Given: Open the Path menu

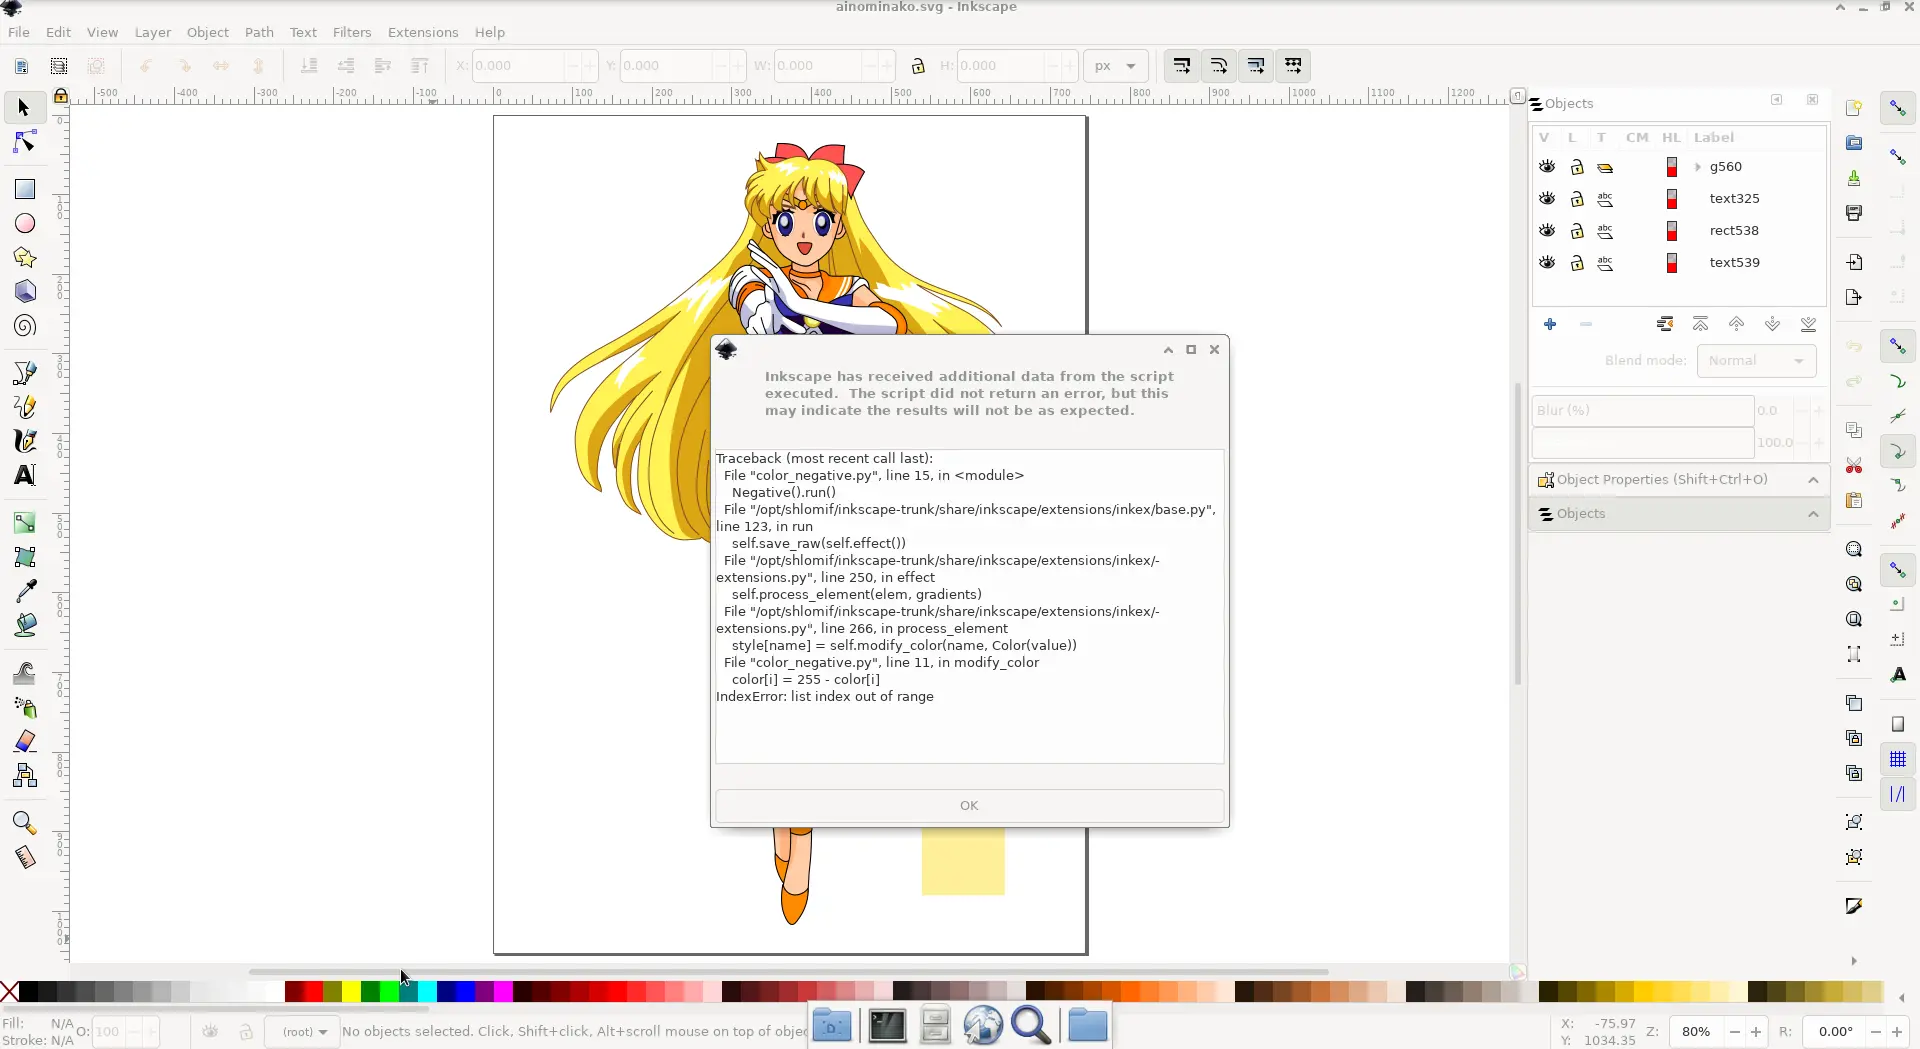Looking at the screenshot, I should 259,32.
